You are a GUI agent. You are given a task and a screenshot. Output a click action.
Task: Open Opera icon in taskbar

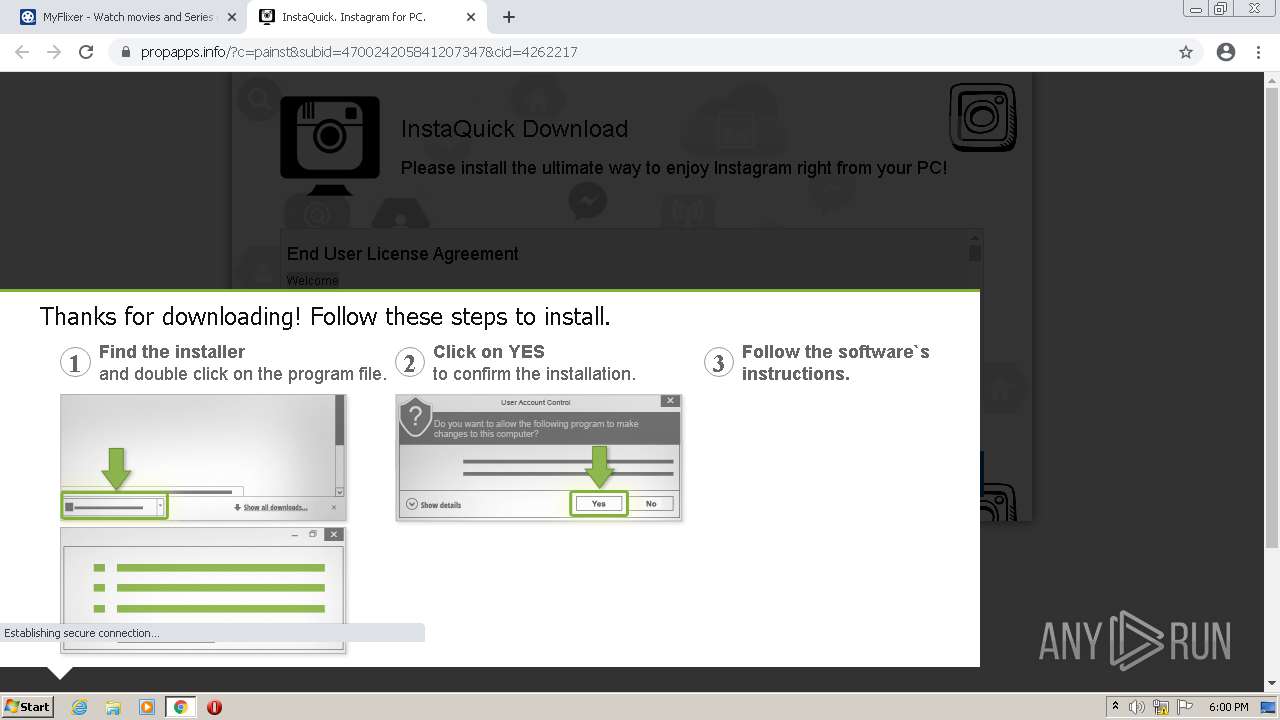click(214, 707)
